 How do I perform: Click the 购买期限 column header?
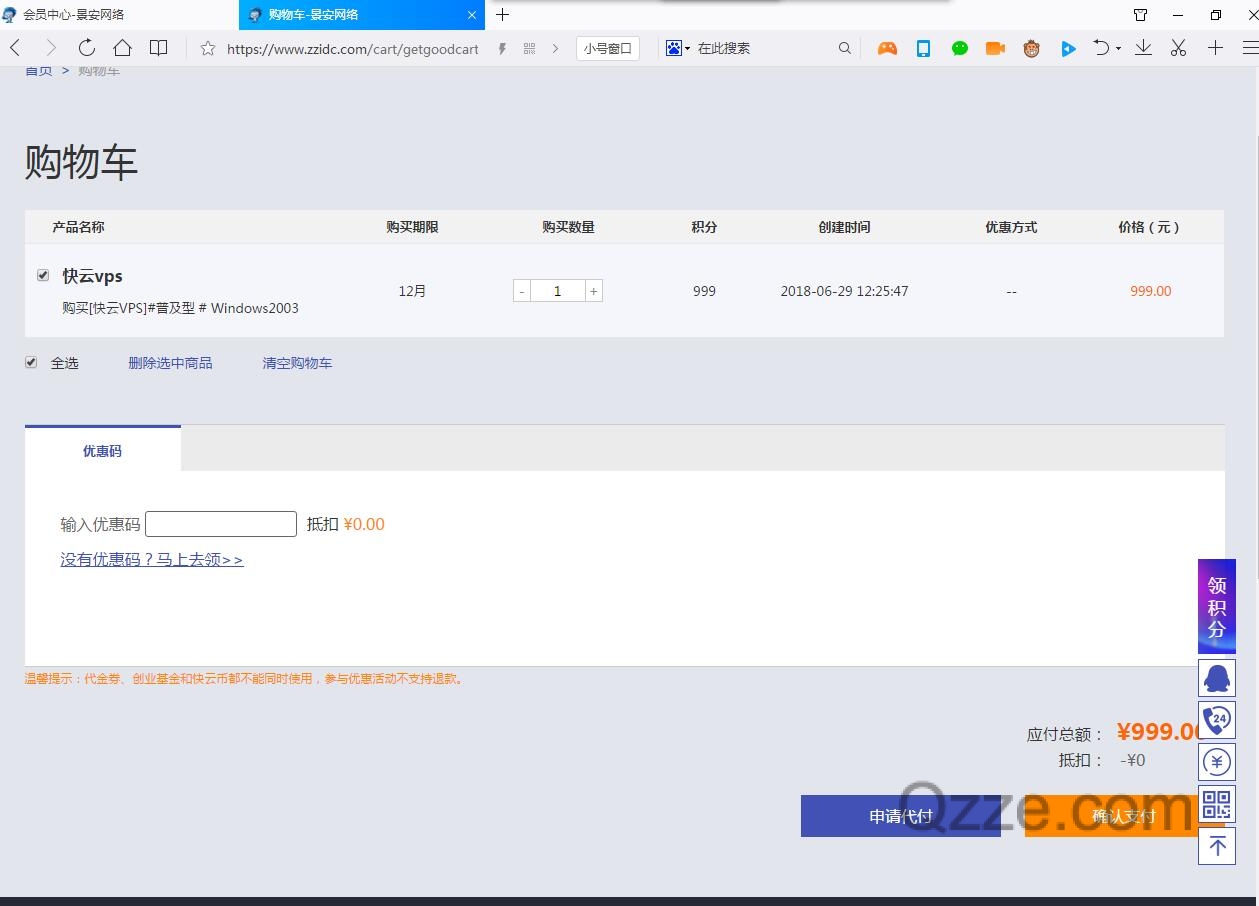(x=412, y=227)
